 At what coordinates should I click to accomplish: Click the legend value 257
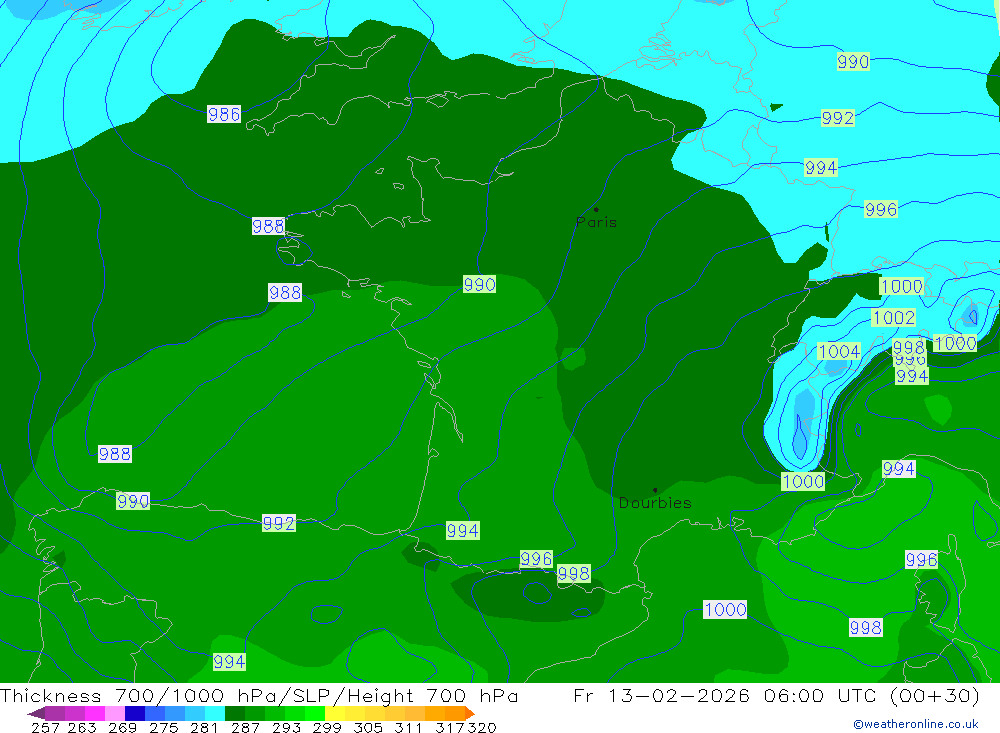click(x=45, y=727)
